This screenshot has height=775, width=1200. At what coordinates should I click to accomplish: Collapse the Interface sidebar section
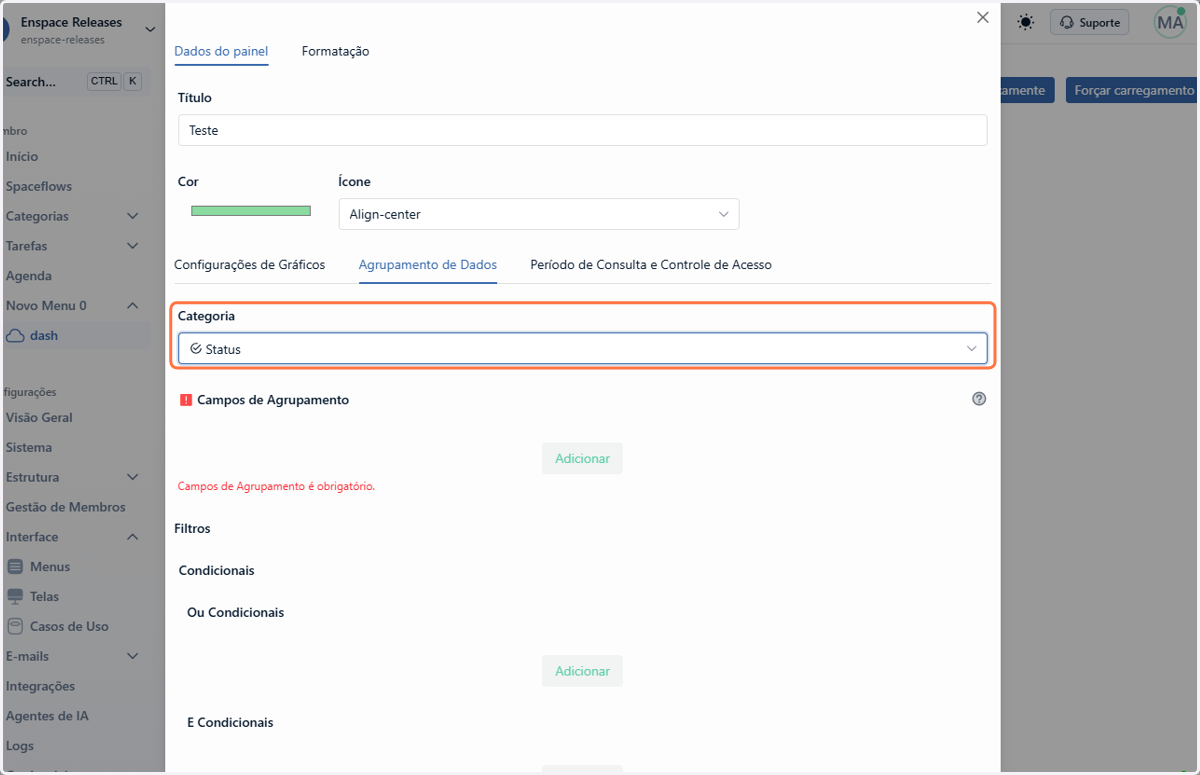pyautogui.click(x=132, y=537)
